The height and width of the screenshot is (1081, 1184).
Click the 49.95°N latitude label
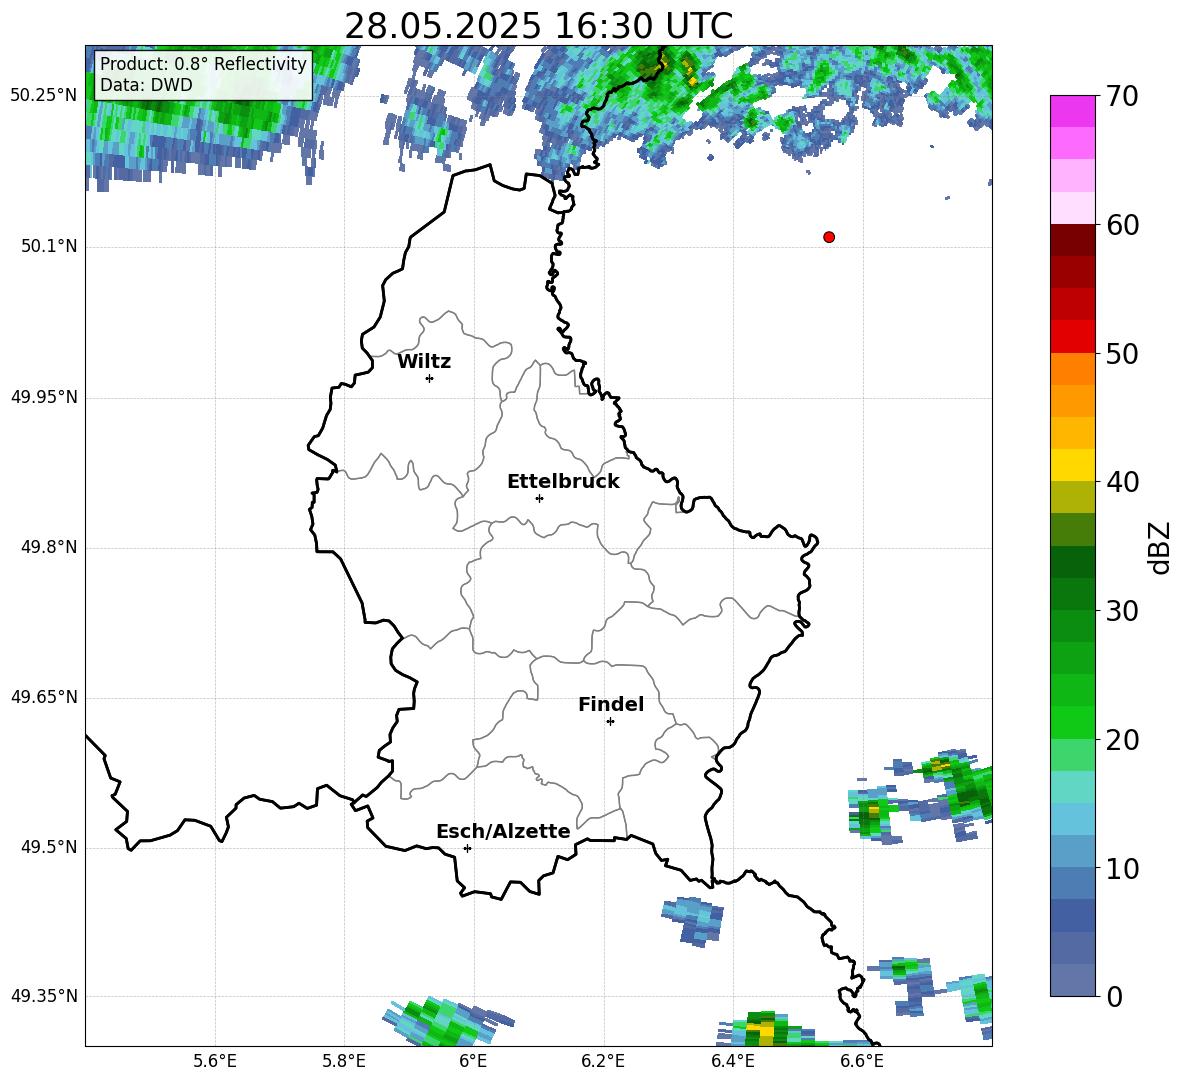pos(44,396)
